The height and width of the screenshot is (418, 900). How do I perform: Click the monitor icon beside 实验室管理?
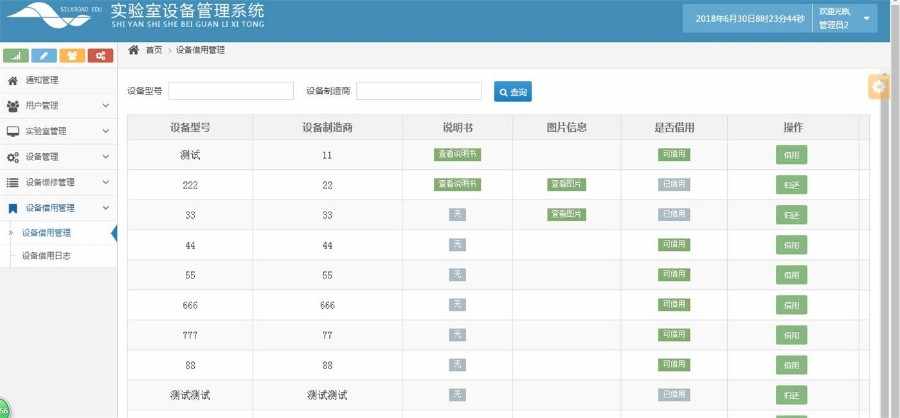pyautogui.click(x=13, y=131)
